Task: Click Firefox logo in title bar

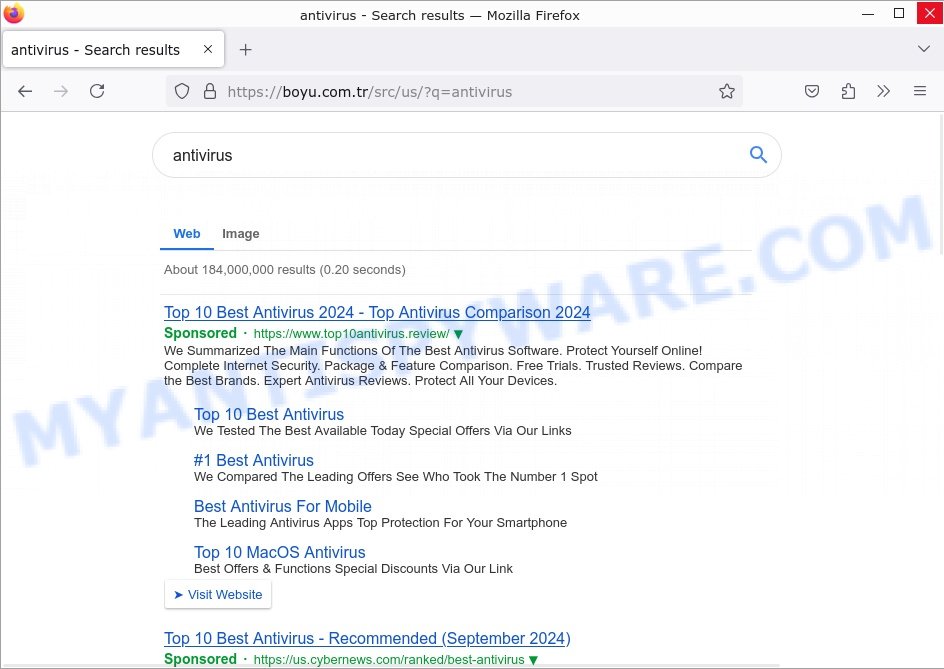Action: tap(13, 13)
